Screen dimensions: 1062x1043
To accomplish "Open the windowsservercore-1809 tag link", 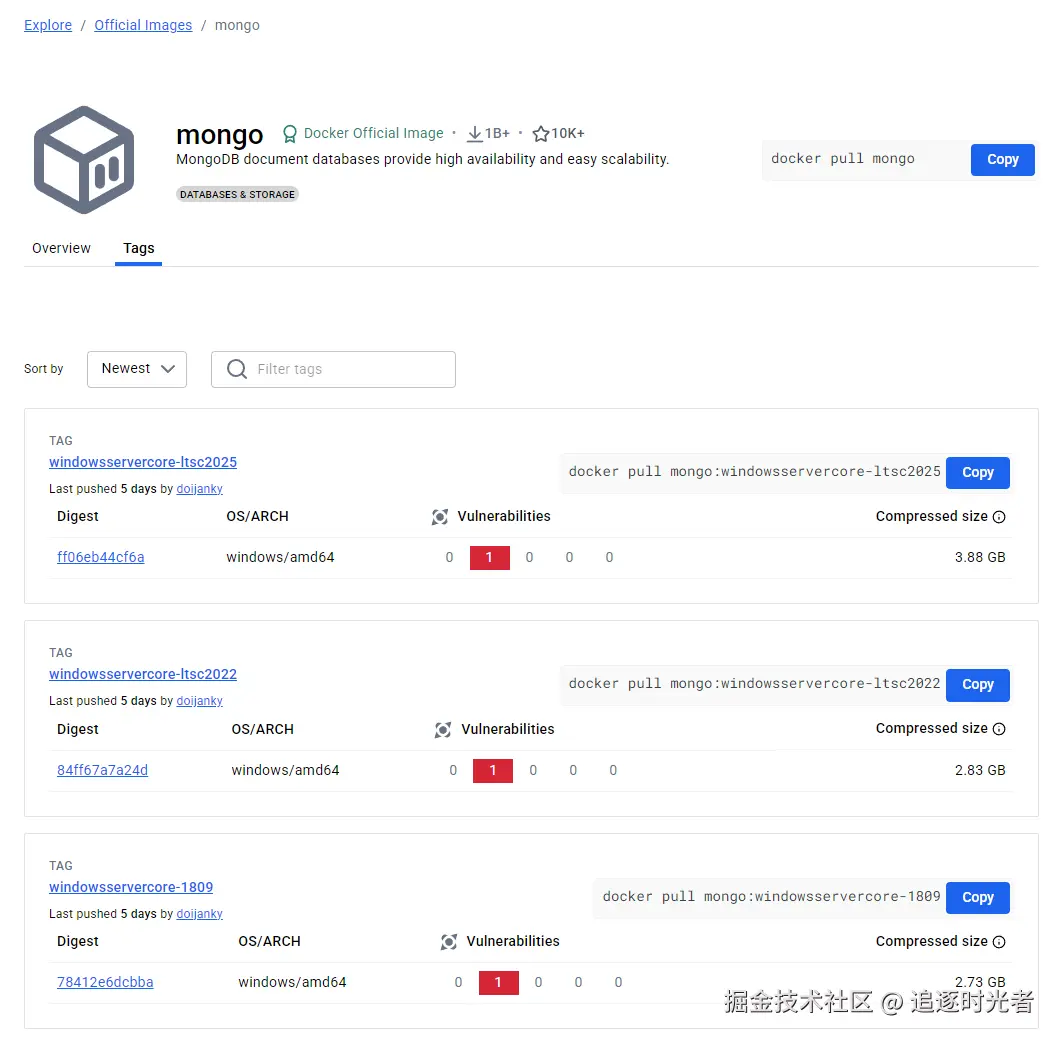I will [x=131, y=887].
